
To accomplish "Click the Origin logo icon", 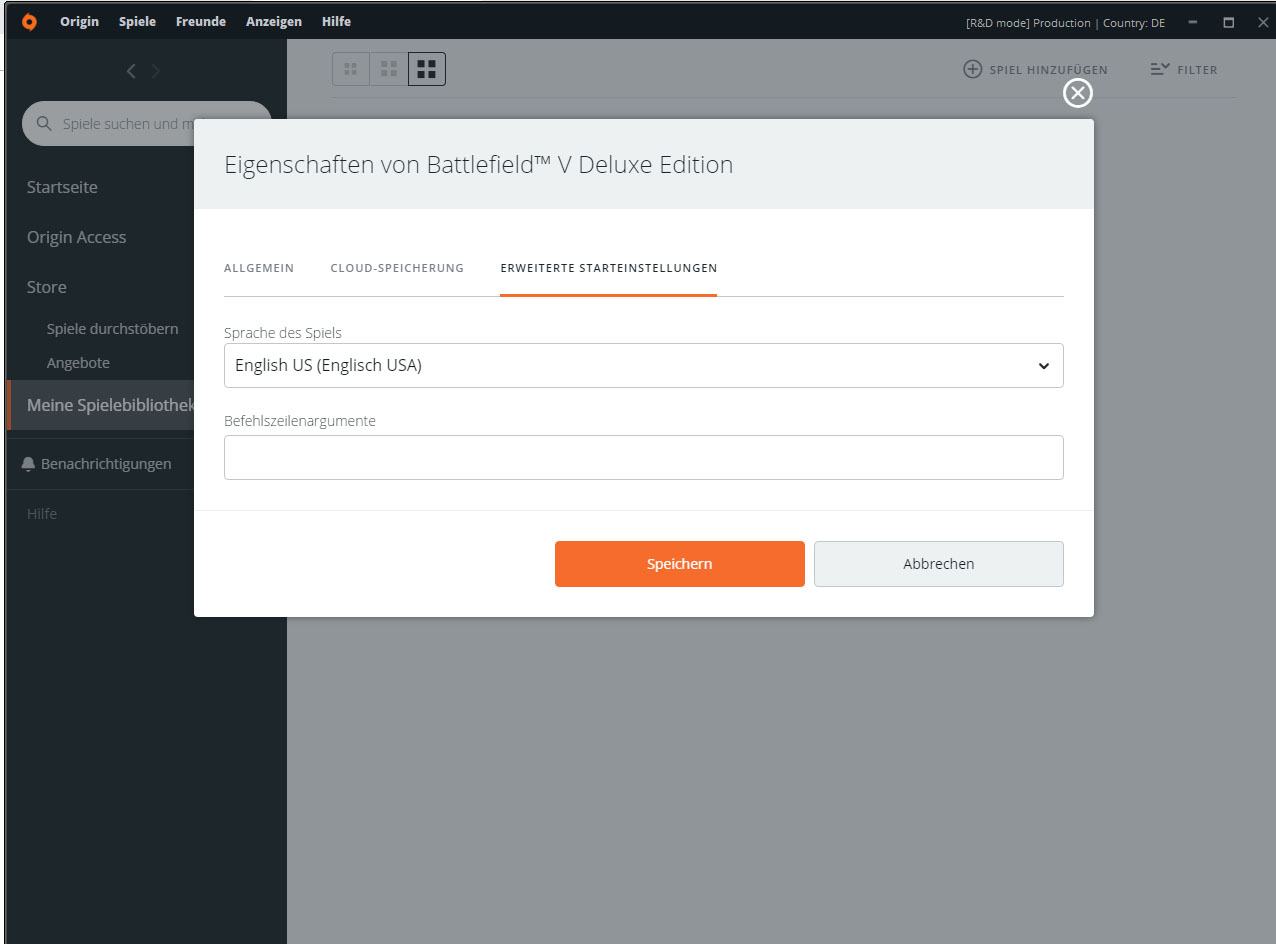I will 29,22.
